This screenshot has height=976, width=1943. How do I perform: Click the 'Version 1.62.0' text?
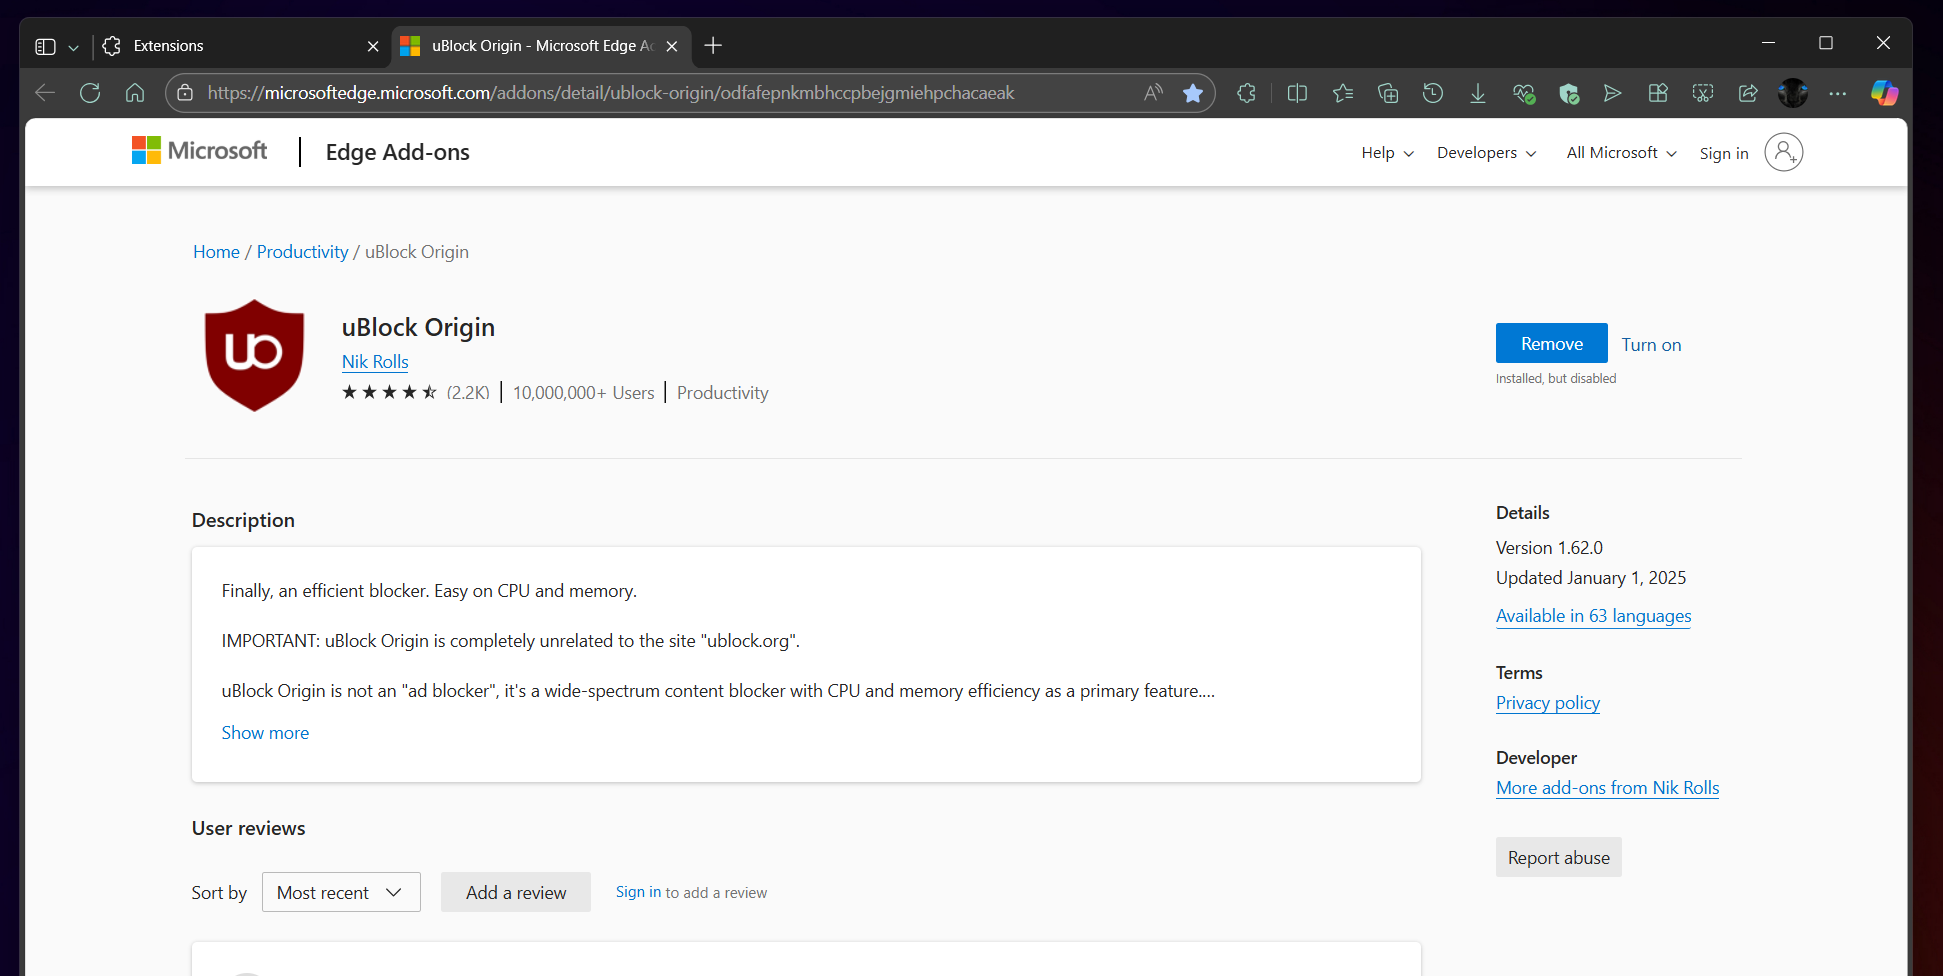pyautogui.click(x=1549, y=548)
